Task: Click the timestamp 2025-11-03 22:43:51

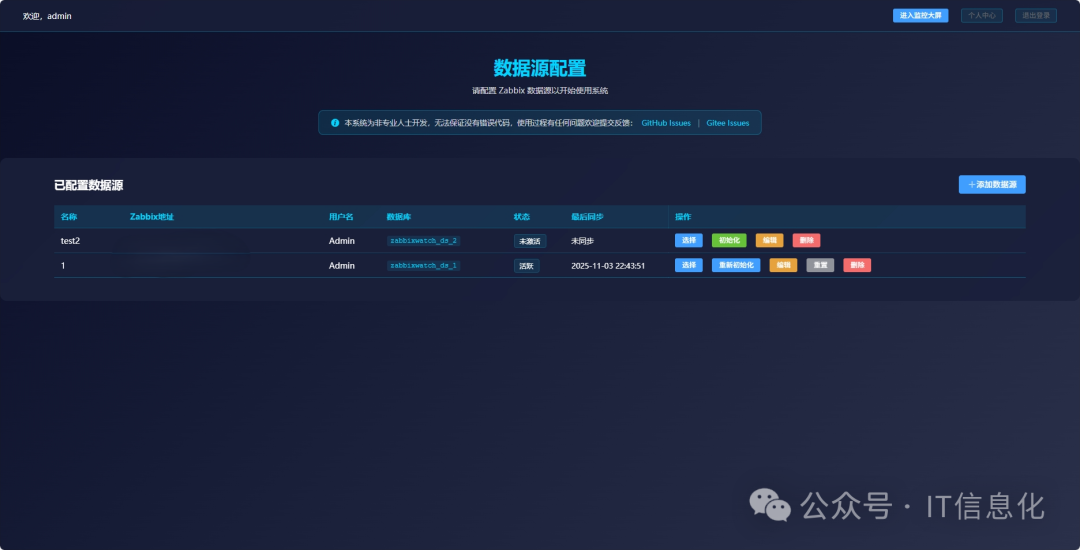Action: click(x=608, y=266)
